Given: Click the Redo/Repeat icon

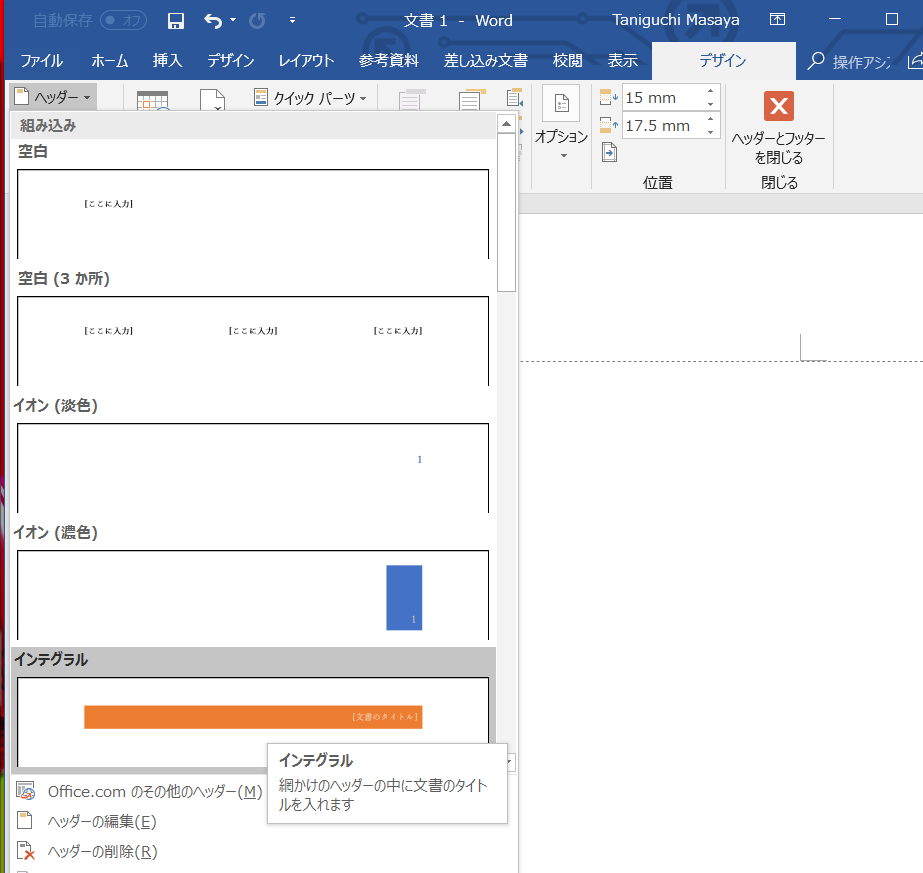Looking at the screenshot, I should [x=257, y=21].
